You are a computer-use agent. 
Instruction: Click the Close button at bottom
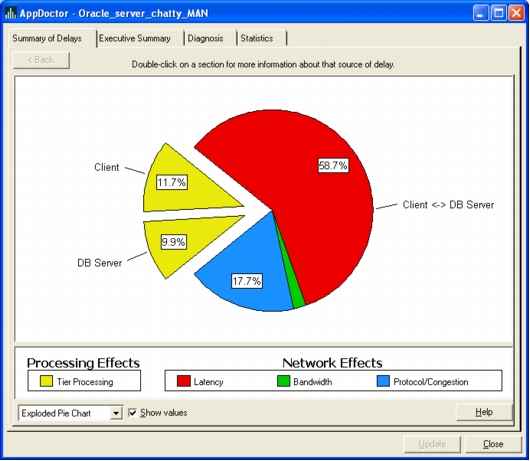(x=493, y=444)
